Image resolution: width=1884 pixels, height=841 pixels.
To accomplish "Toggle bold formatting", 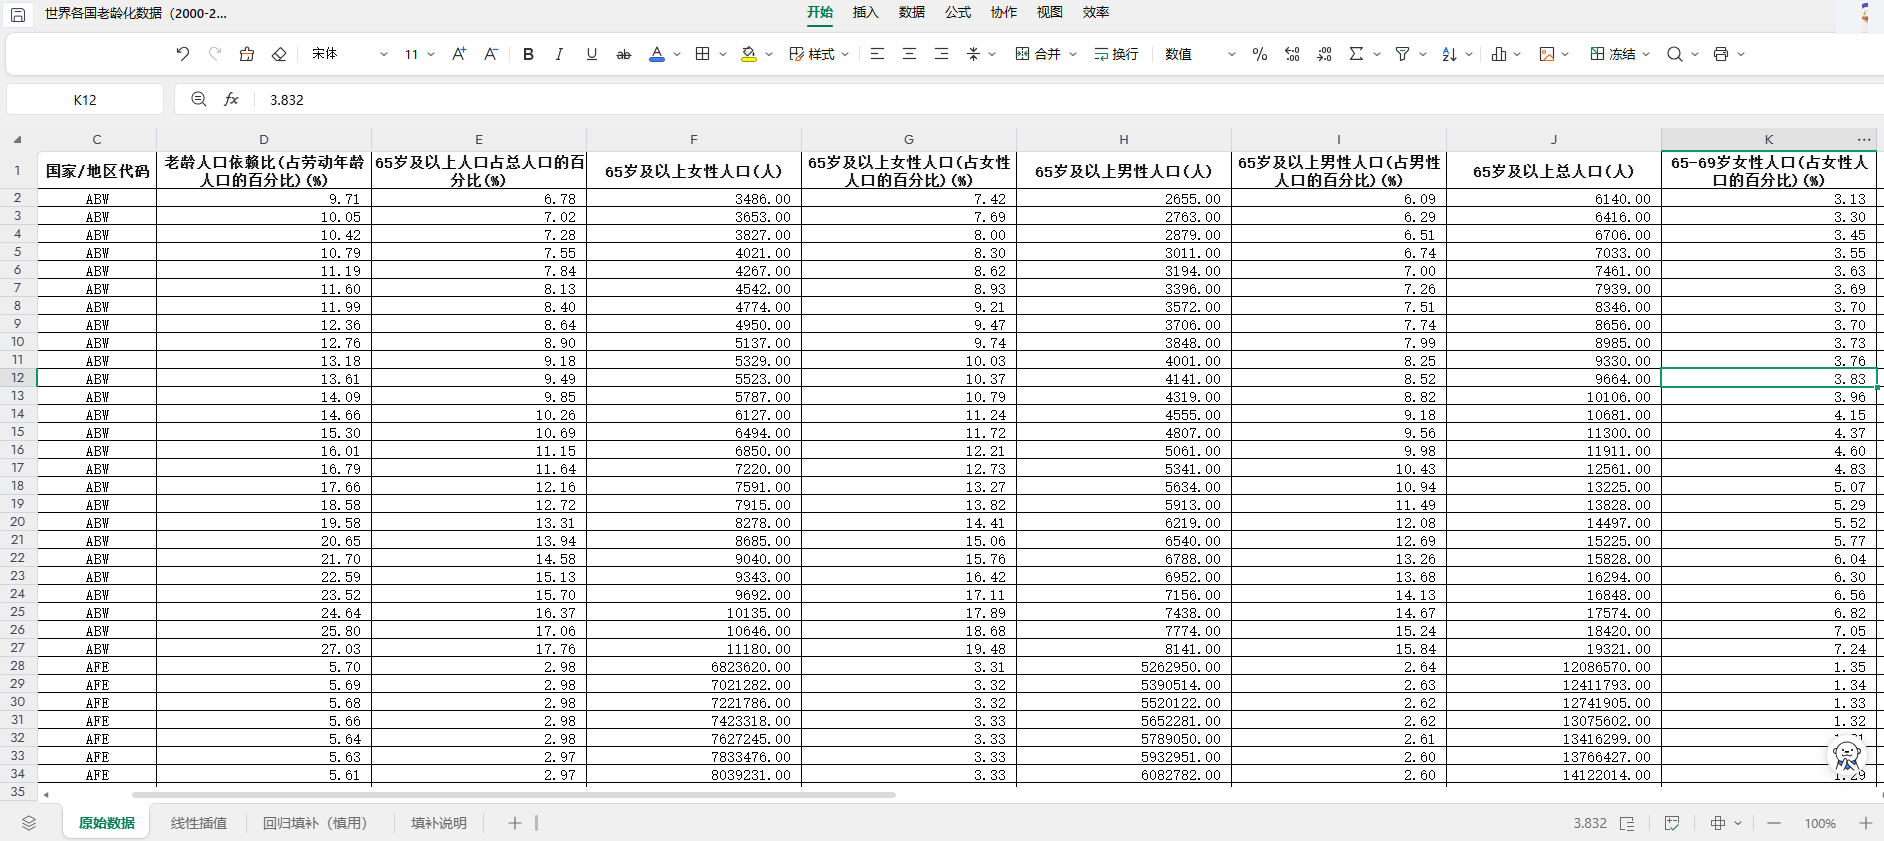I will tap(528, 54).
